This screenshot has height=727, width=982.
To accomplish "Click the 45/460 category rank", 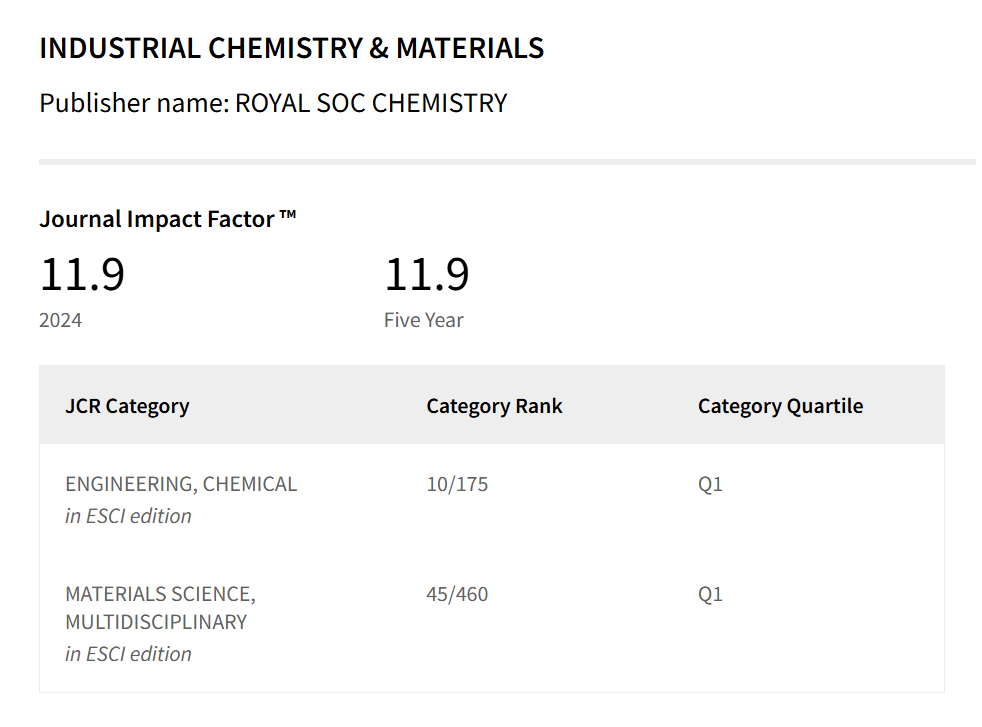I will point(457,594).
